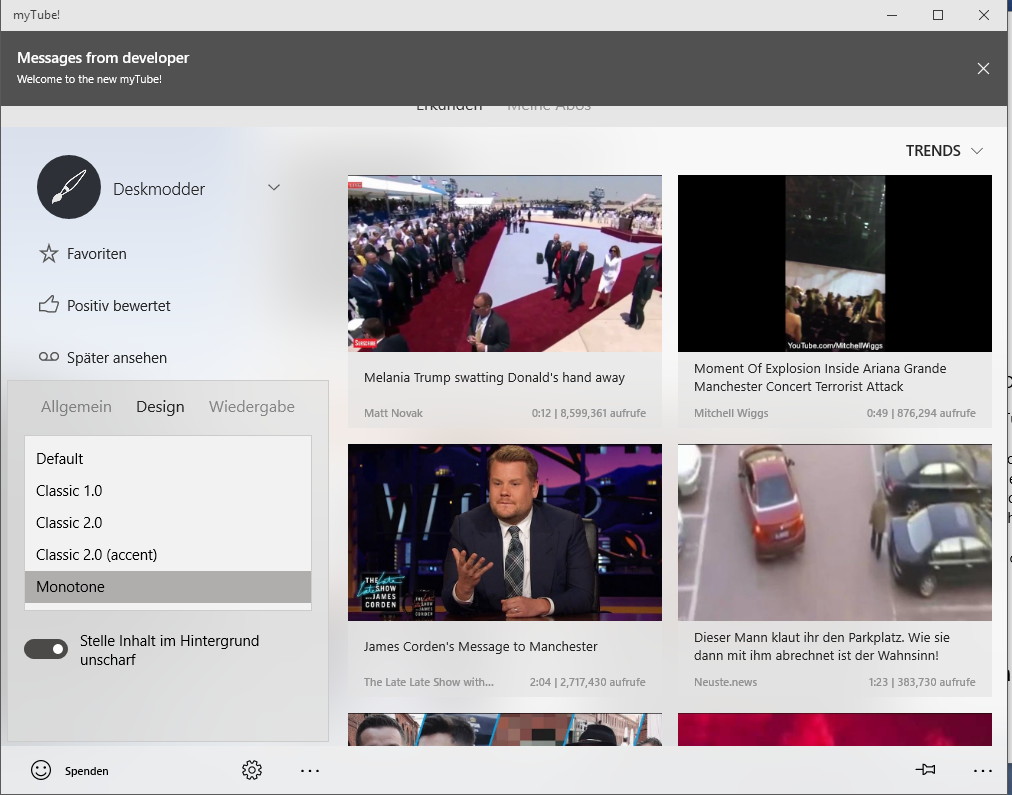
Task: Click the 'Moment Of Explosion Inside Ariana Grande' title
Action: pos(820,377)
